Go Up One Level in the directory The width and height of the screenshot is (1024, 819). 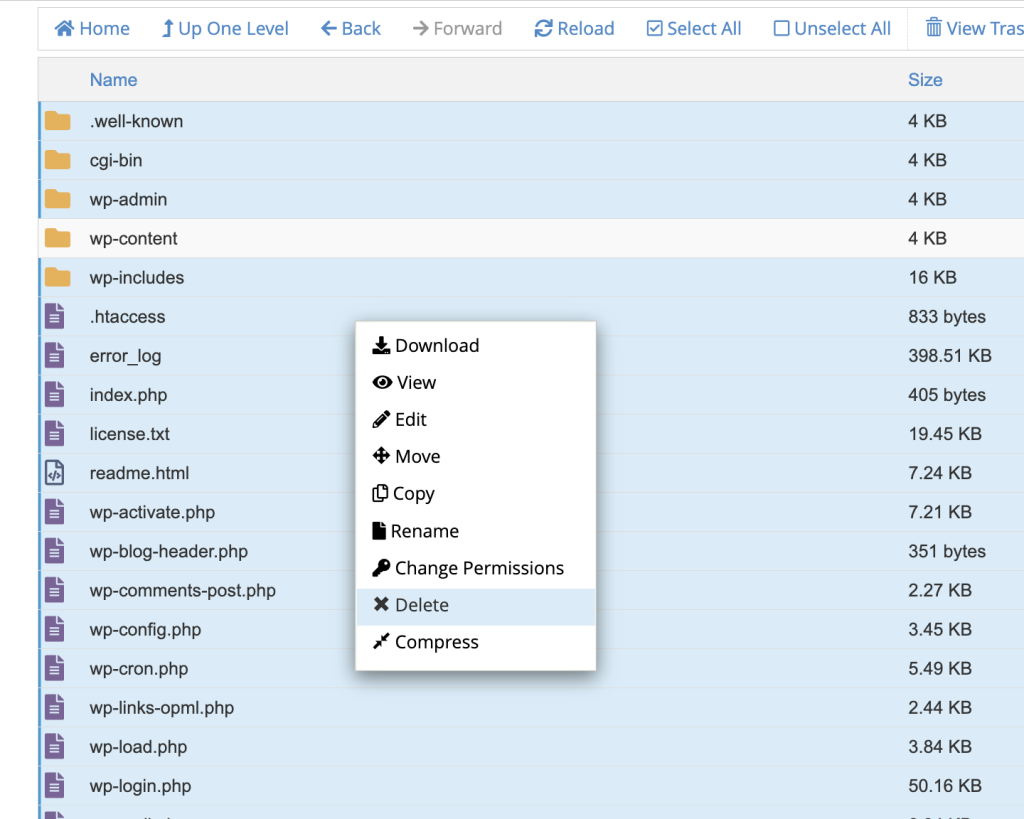tap(225, 29)
